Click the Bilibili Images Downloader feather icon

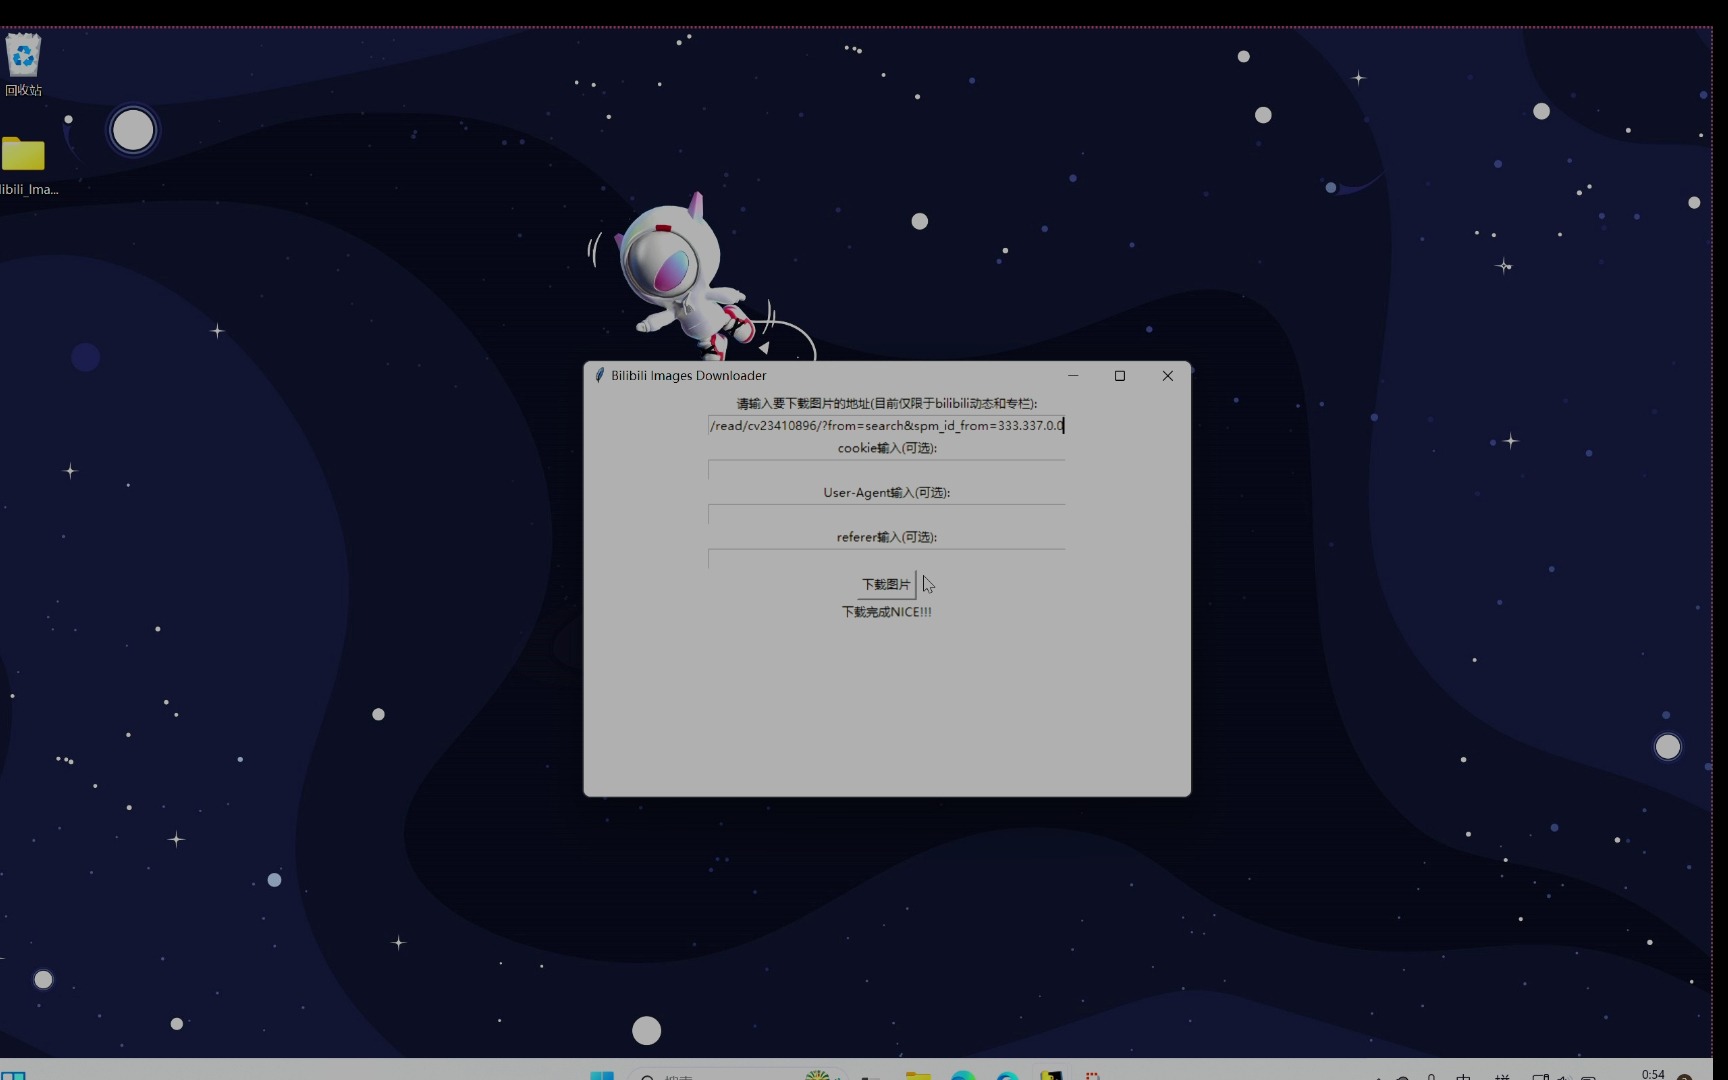coord(599,375)
